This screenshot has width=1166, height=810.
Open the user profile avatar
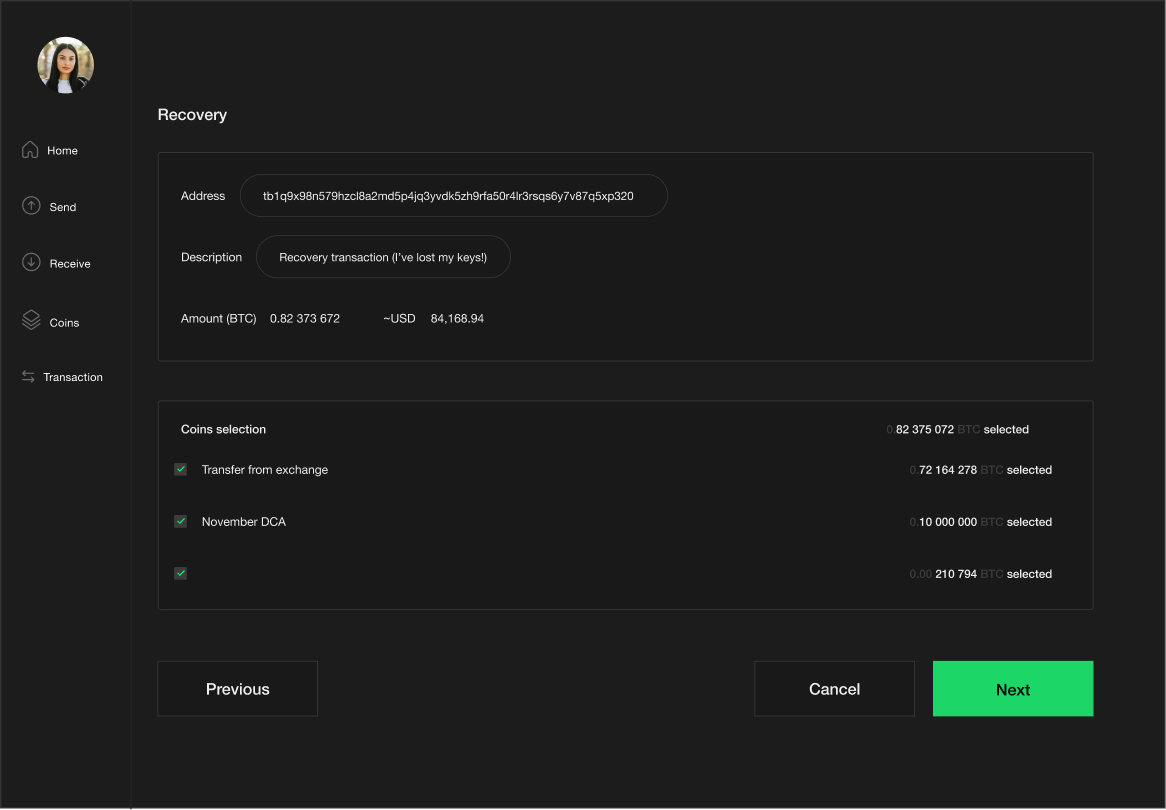(x=66, y=66)
